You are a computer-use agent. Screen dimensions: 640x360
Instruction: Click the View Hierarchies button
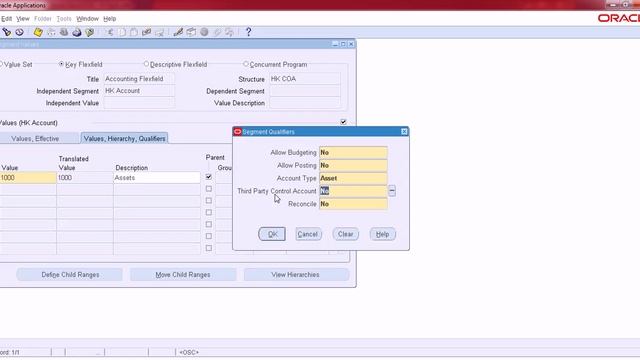coord(296,275)
